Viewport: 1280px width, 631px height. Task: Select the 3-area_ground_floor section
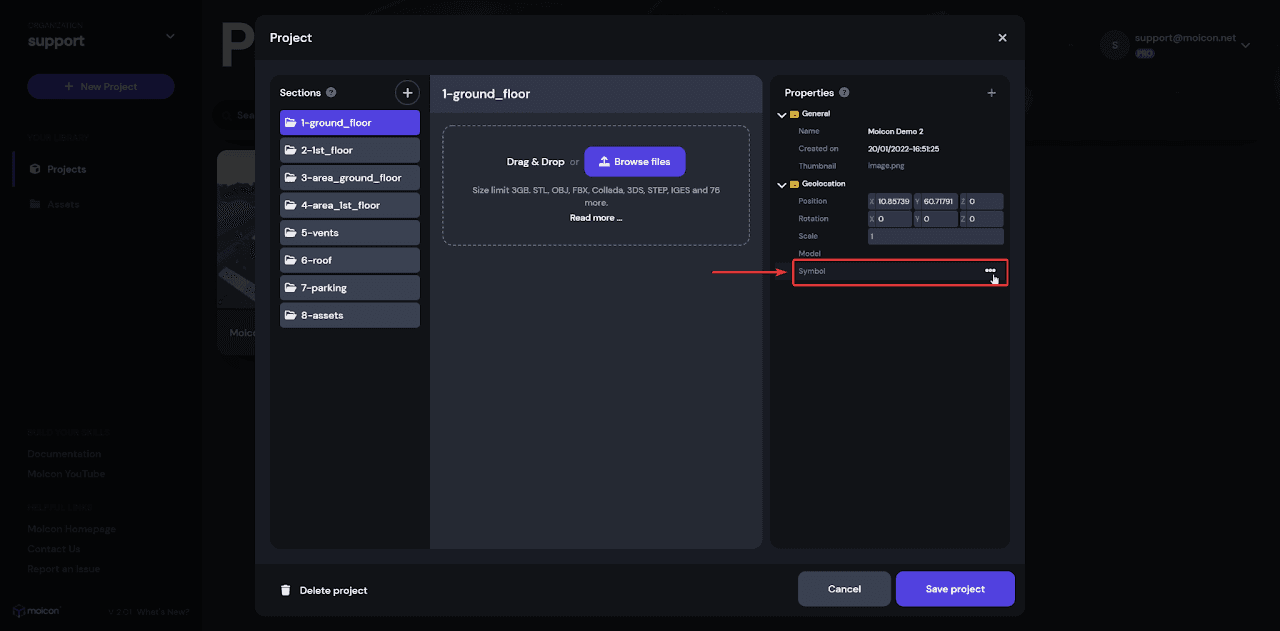pos(349,178)
